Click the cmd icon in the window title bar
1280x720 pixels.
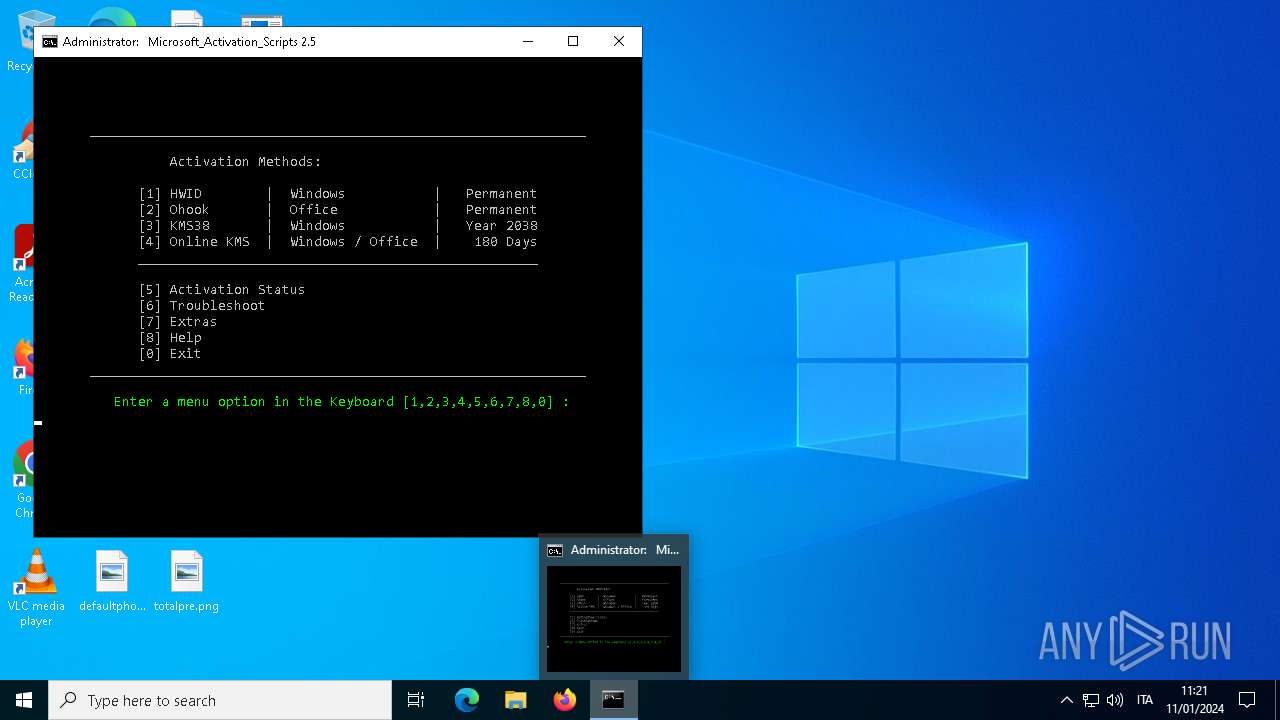50,42
